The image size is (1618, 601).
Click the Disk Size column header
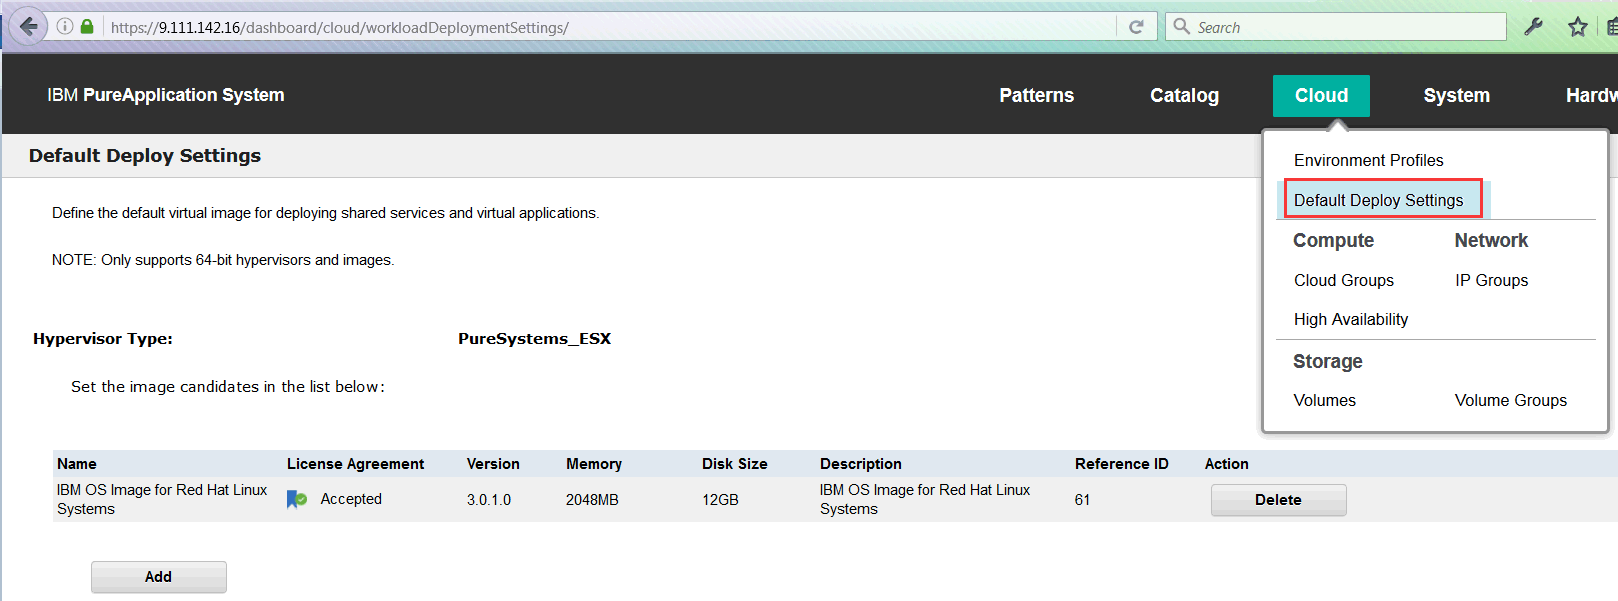[x=734, y=464]
